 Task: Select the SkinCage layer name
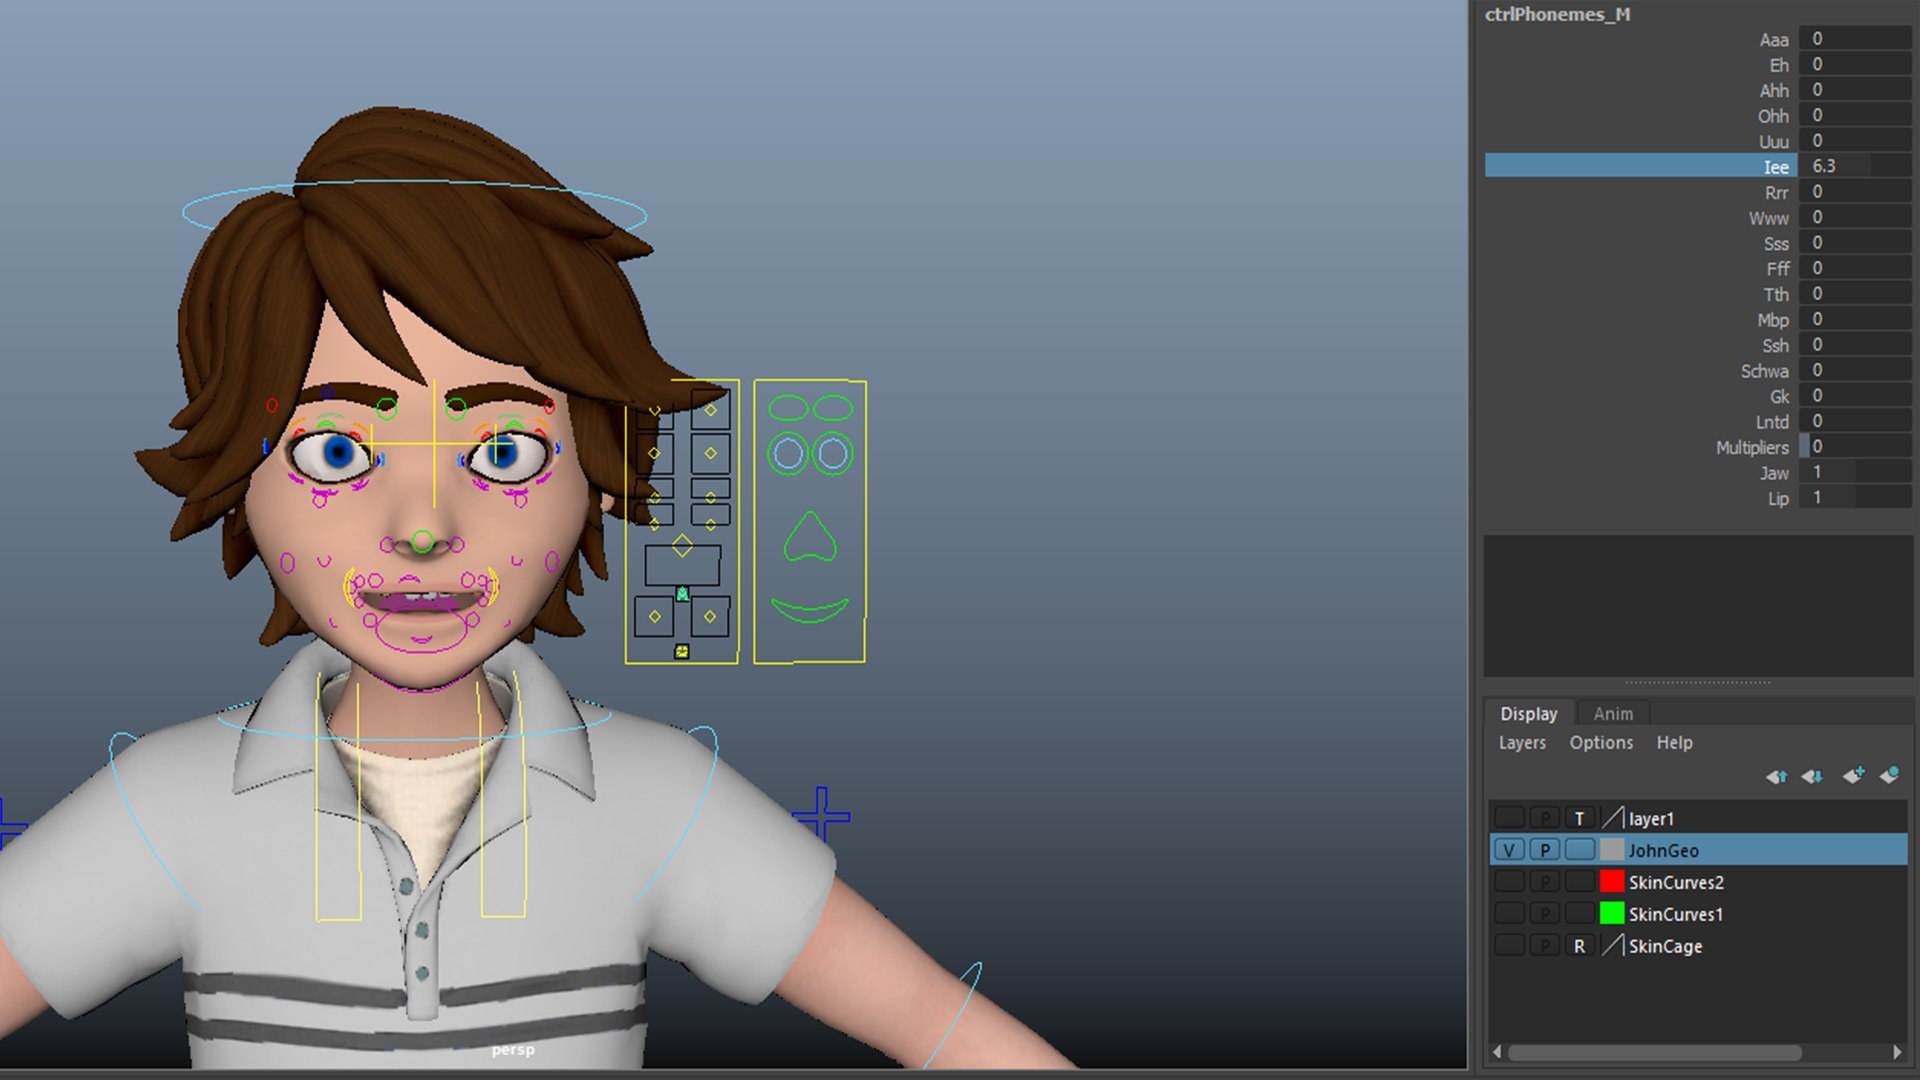pos(1665,946)
